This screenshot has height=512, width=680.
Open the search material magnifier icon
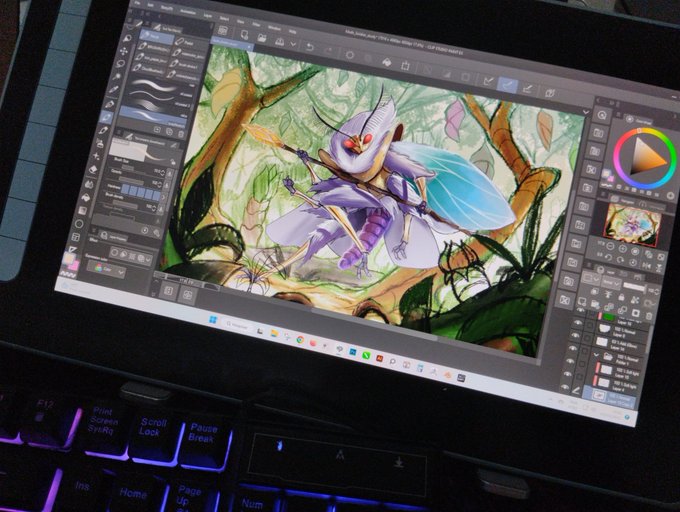coord(602,115)
